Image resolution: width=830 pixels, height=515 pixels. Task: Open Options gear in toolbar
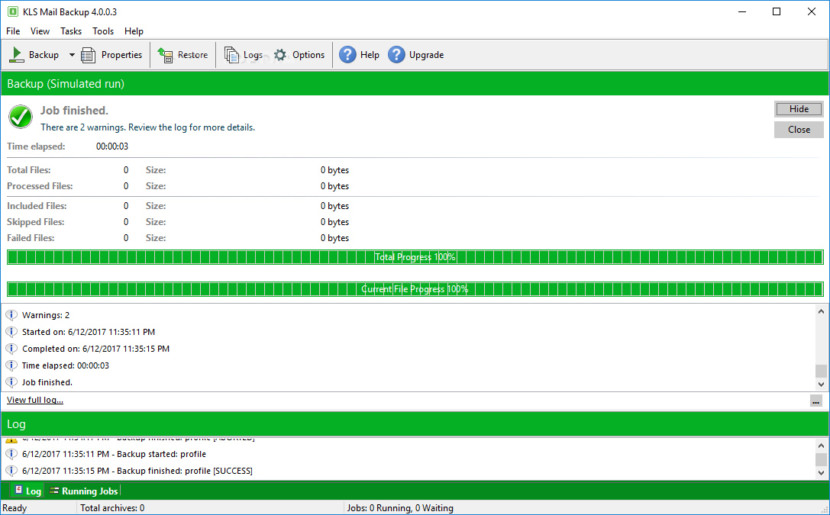coord(280,55)
